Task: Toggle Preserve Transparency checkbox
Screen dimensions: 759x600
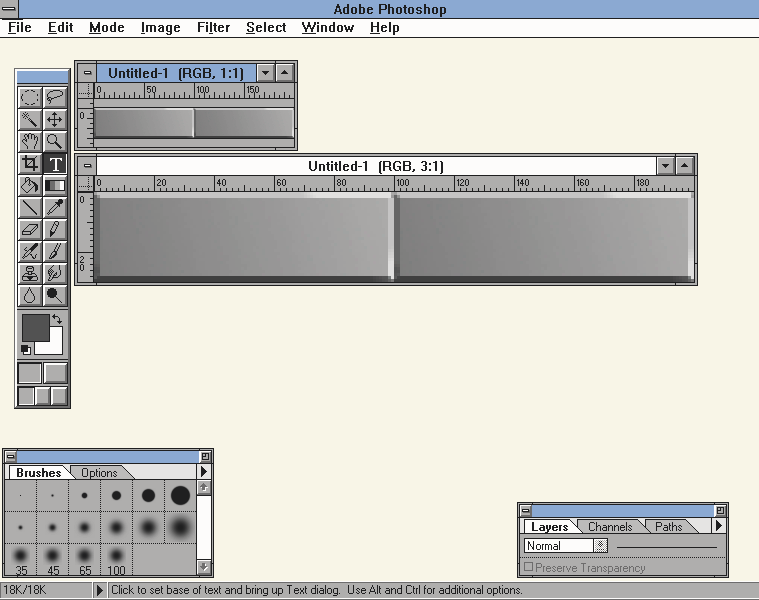Action: tap(529, 567)
